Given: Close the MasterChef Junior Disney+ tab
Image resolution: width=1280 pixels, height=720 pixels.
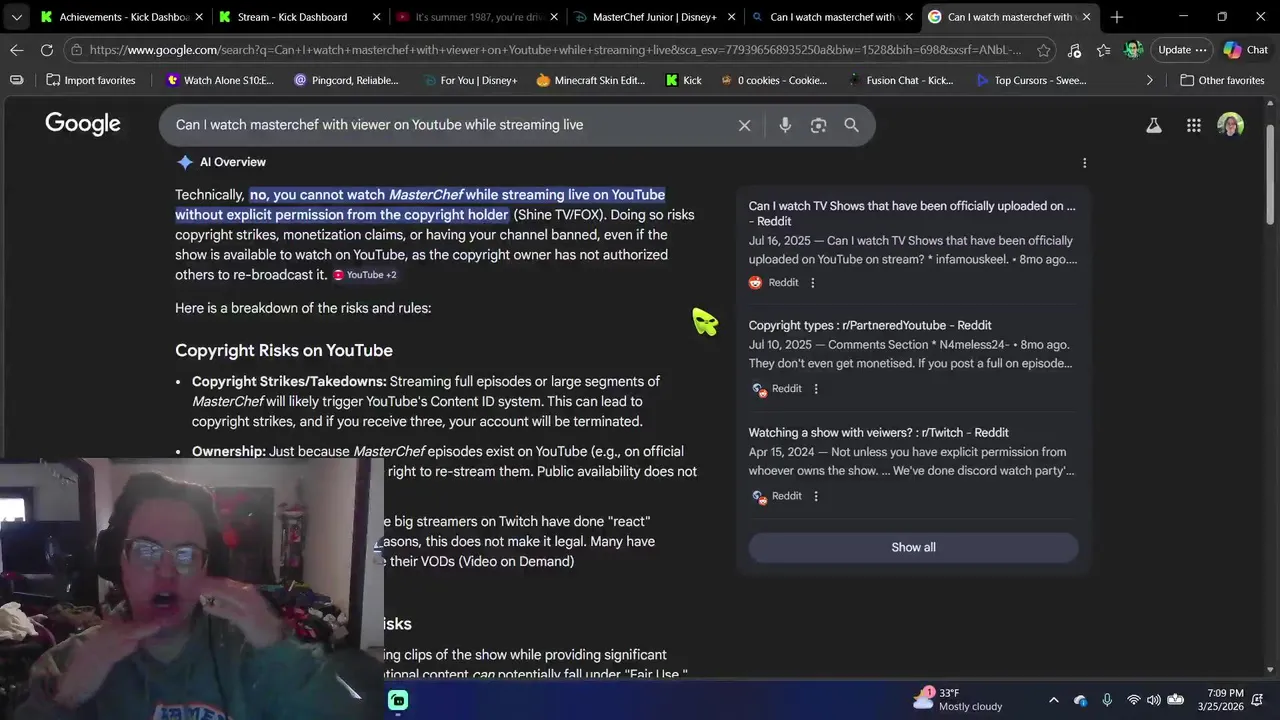Looking at the screenshot, I should tap(731, 17).
